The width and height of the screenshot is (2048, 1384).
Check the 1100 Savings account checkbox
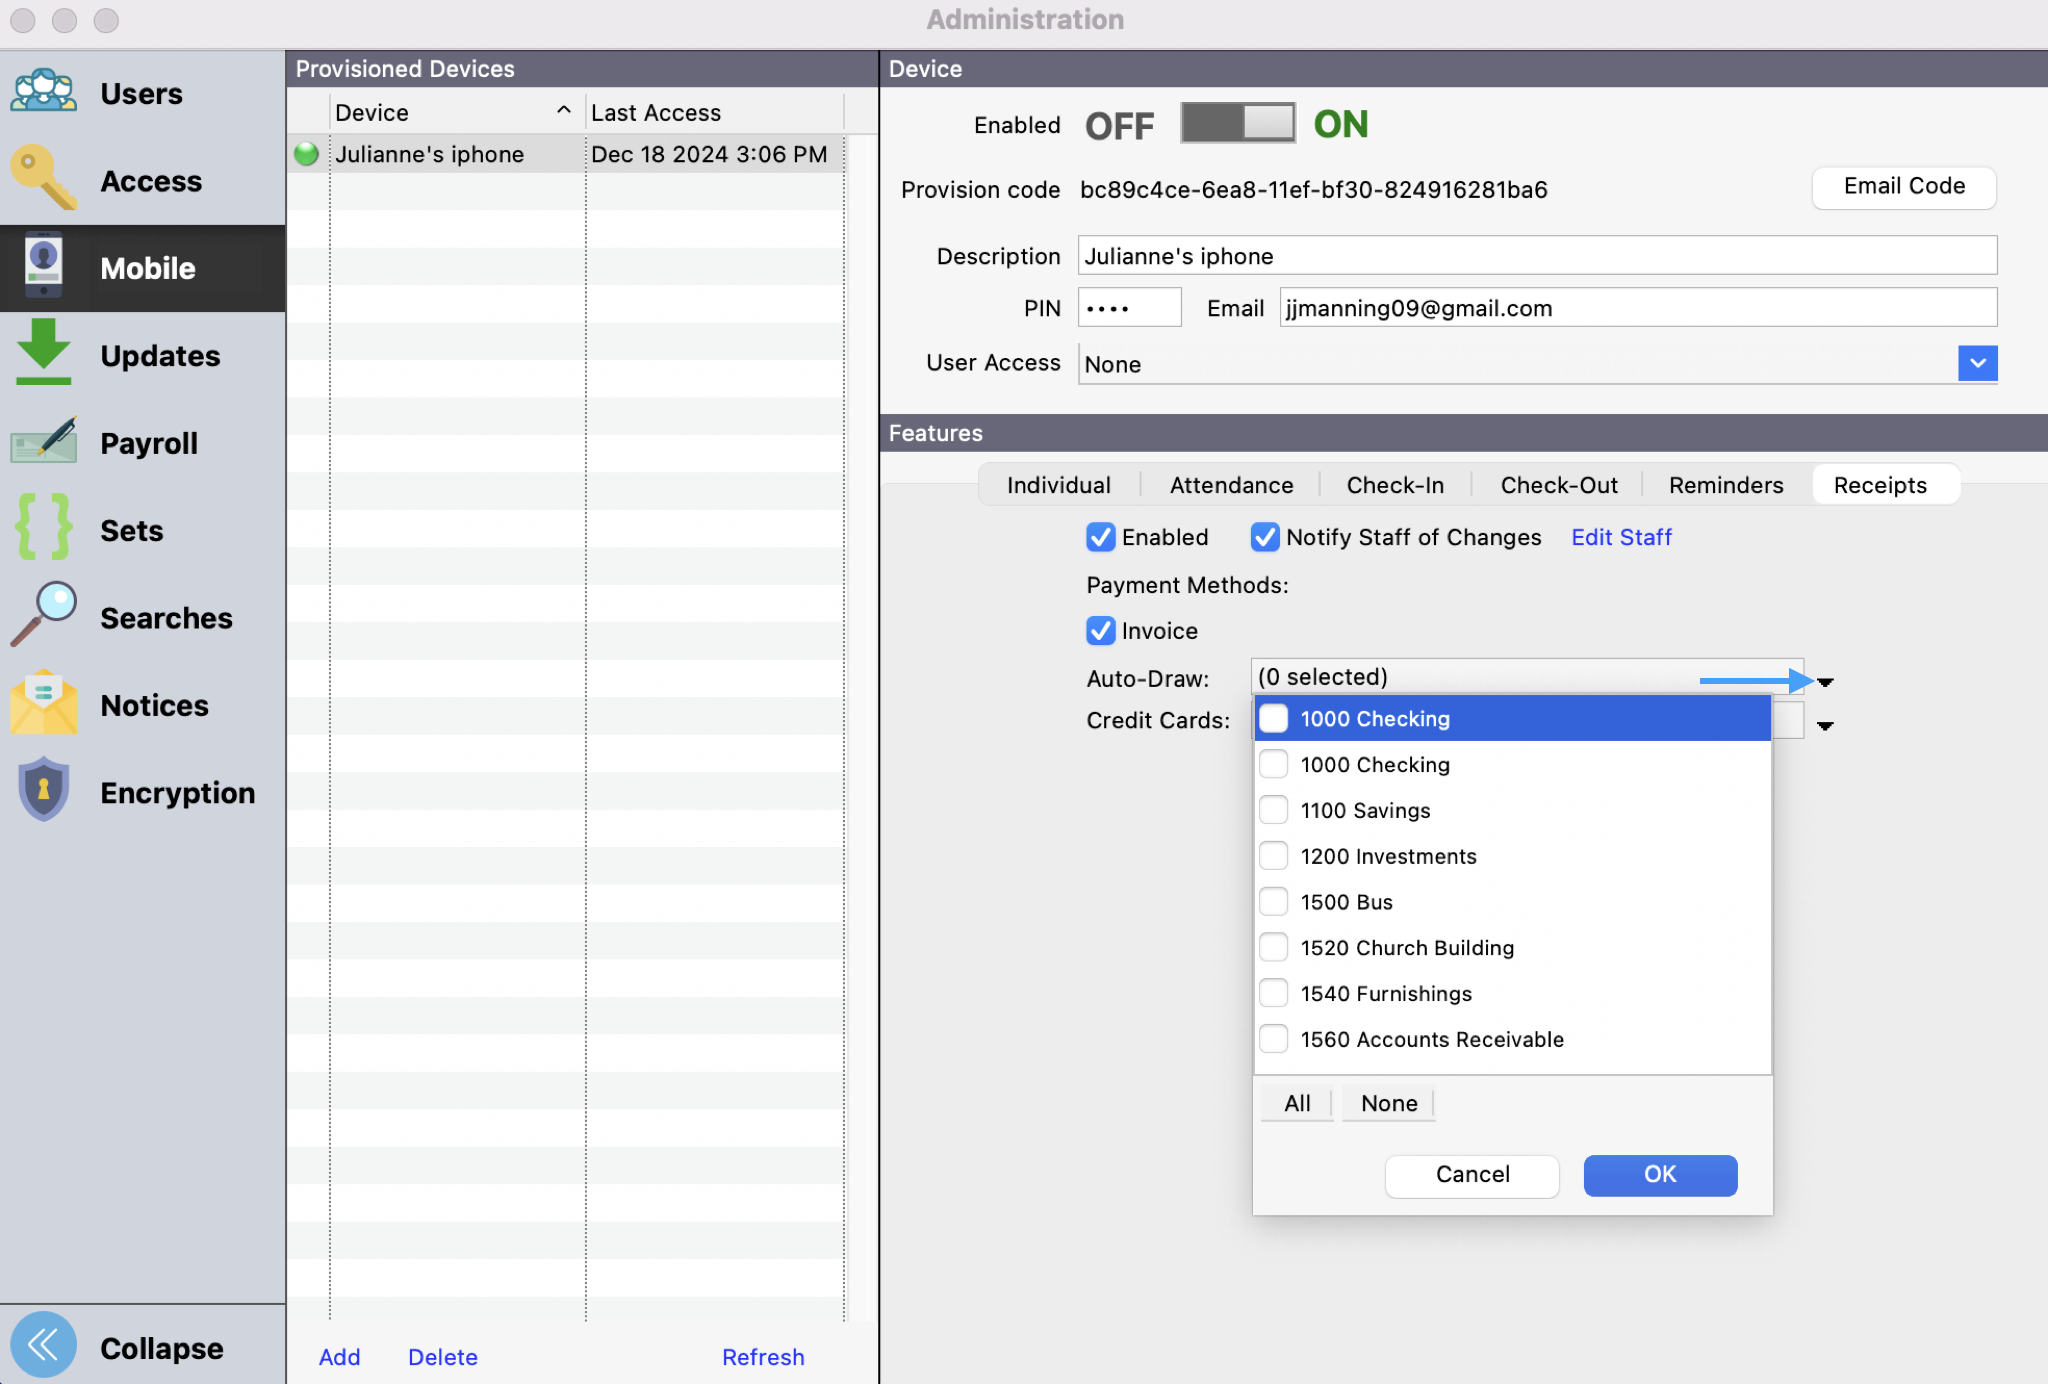point(1273,810)
